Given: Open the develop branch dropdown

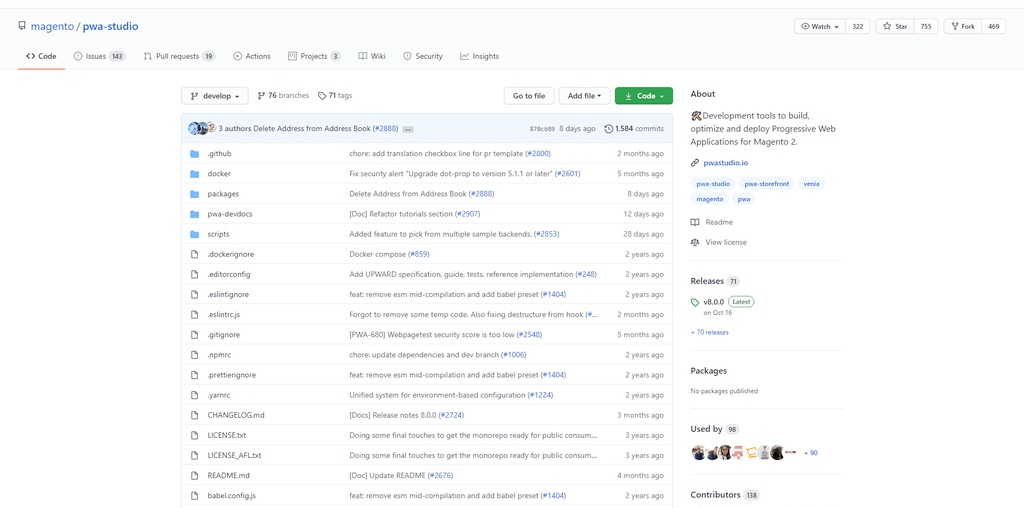Looking at the screenshot, I should (215, 96).
